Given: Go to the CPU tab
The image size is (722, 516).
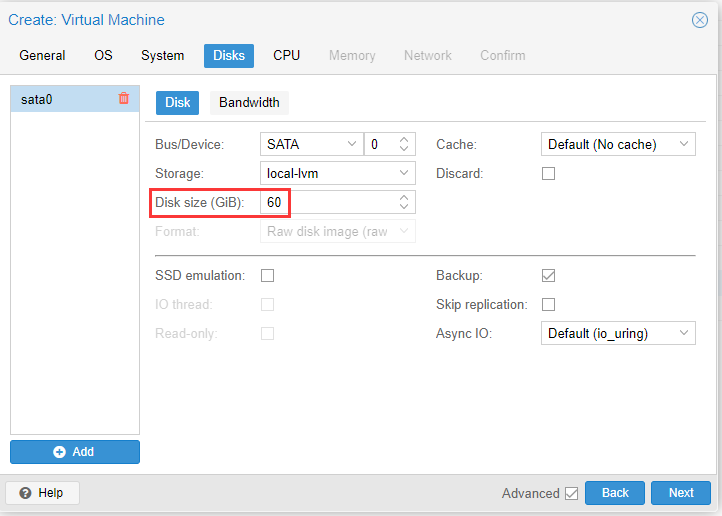Looking at the screenshot, I should (287, 55).
